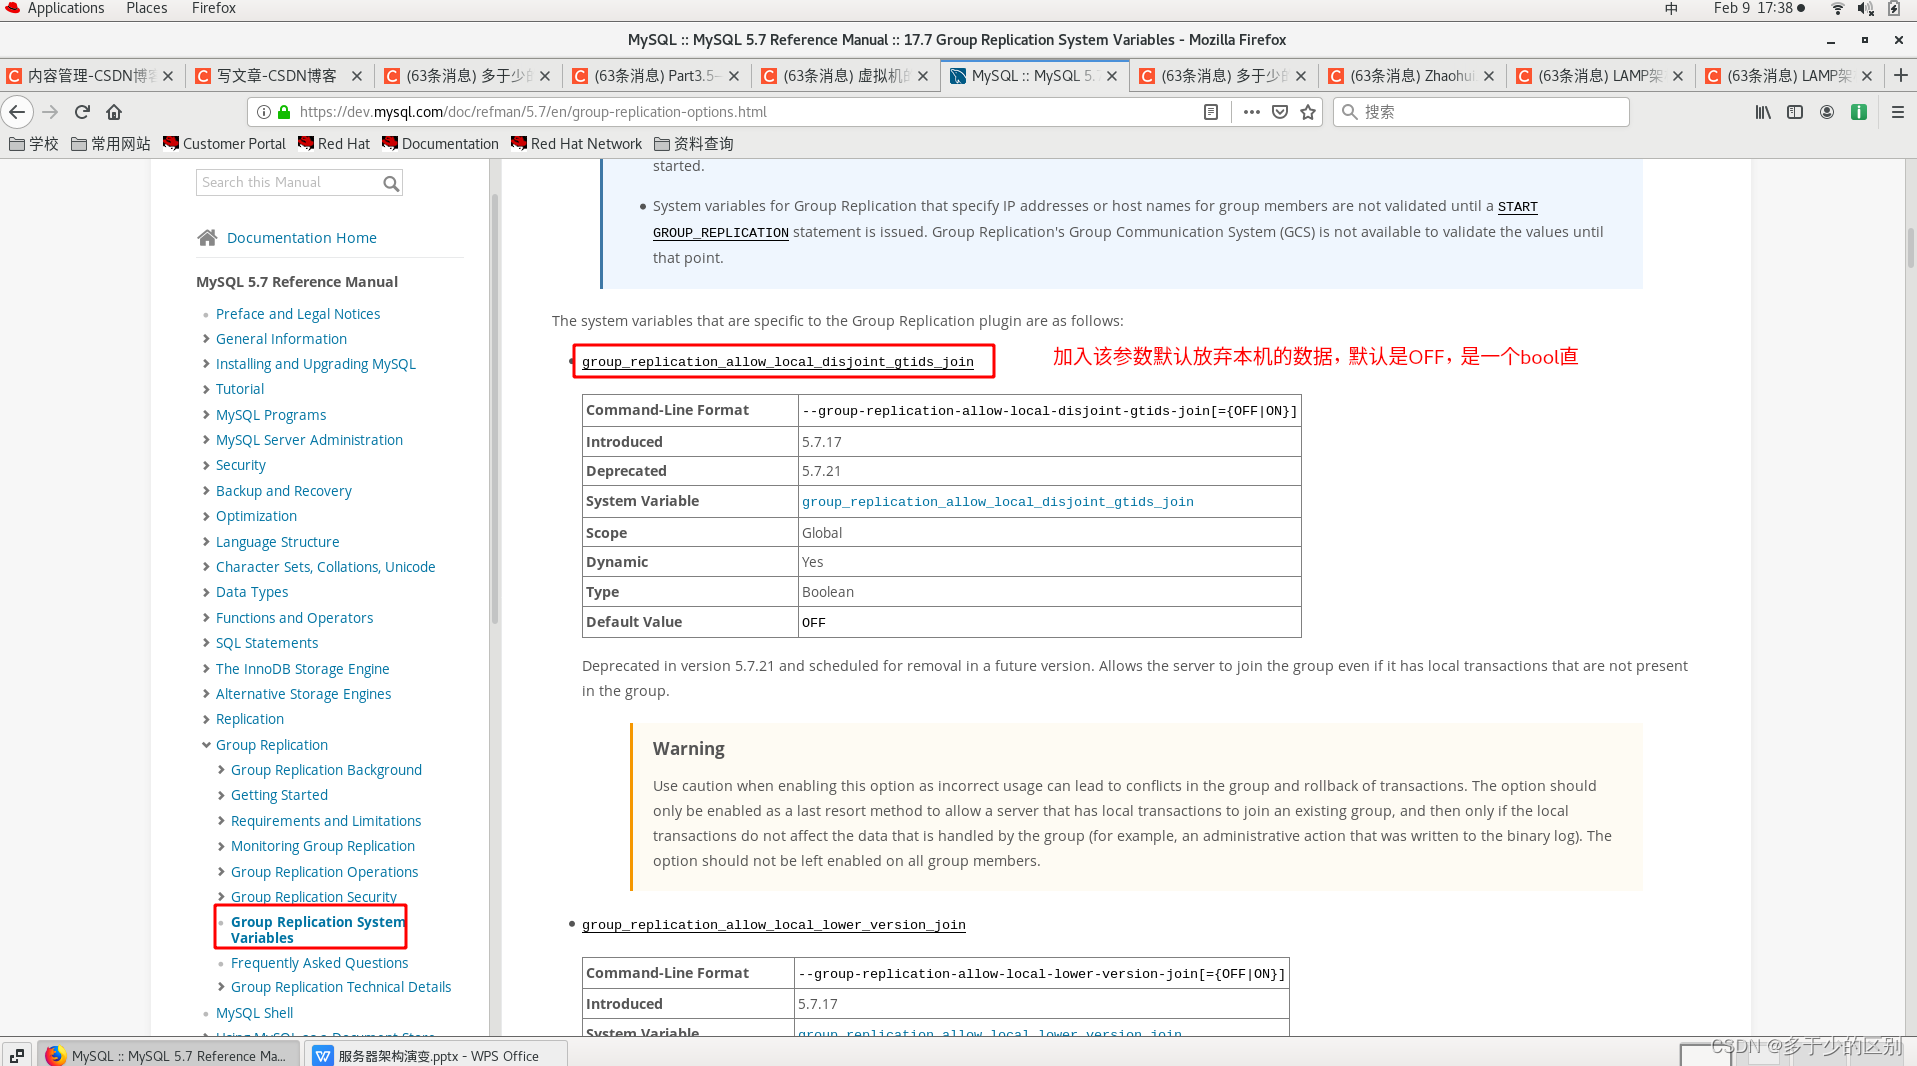
Task: Open the clock showing Feb 9 17:38
Action: pos(1758,8)
